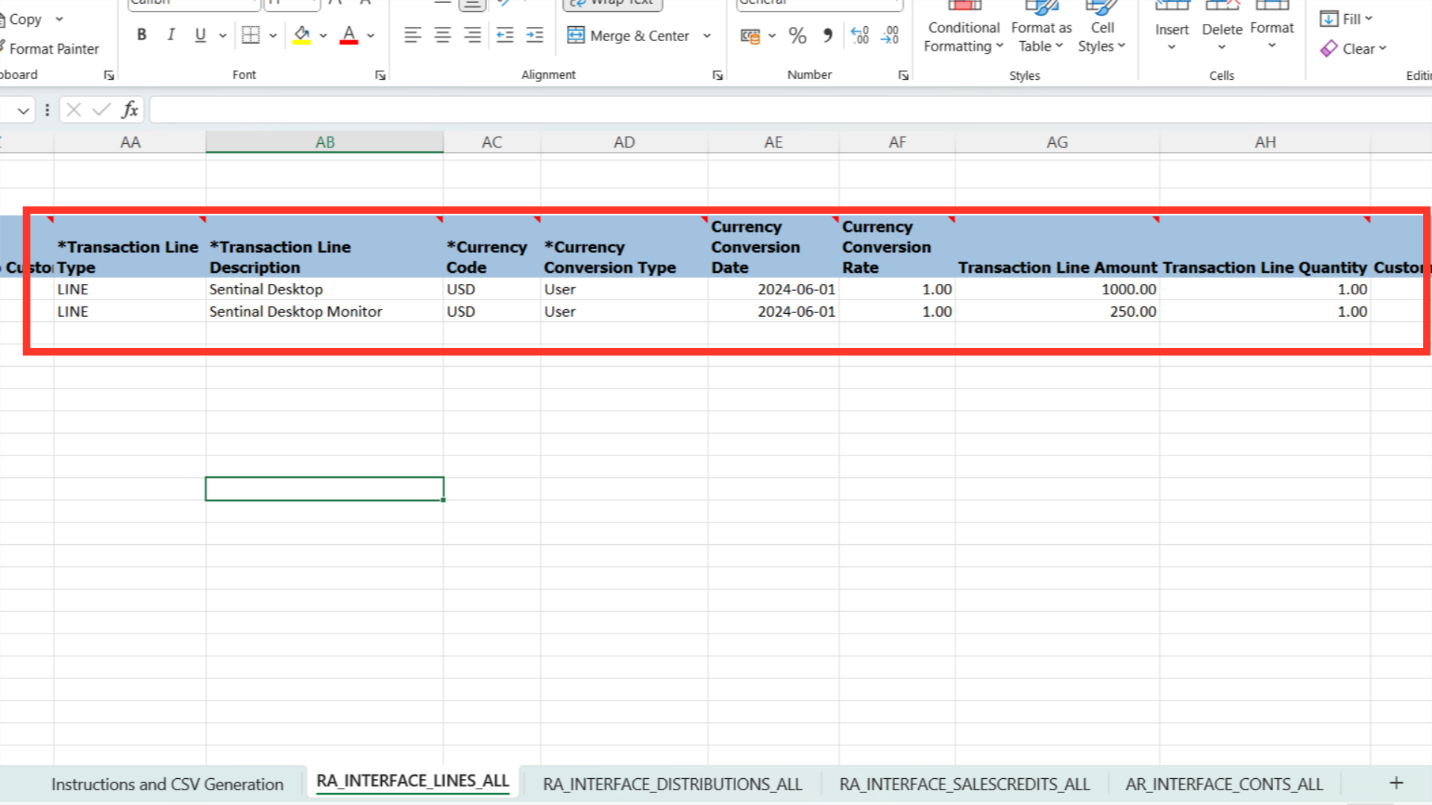1432x805 pixels.
Task: Open Conditional Formatting menu
Action: pos(963,30)
